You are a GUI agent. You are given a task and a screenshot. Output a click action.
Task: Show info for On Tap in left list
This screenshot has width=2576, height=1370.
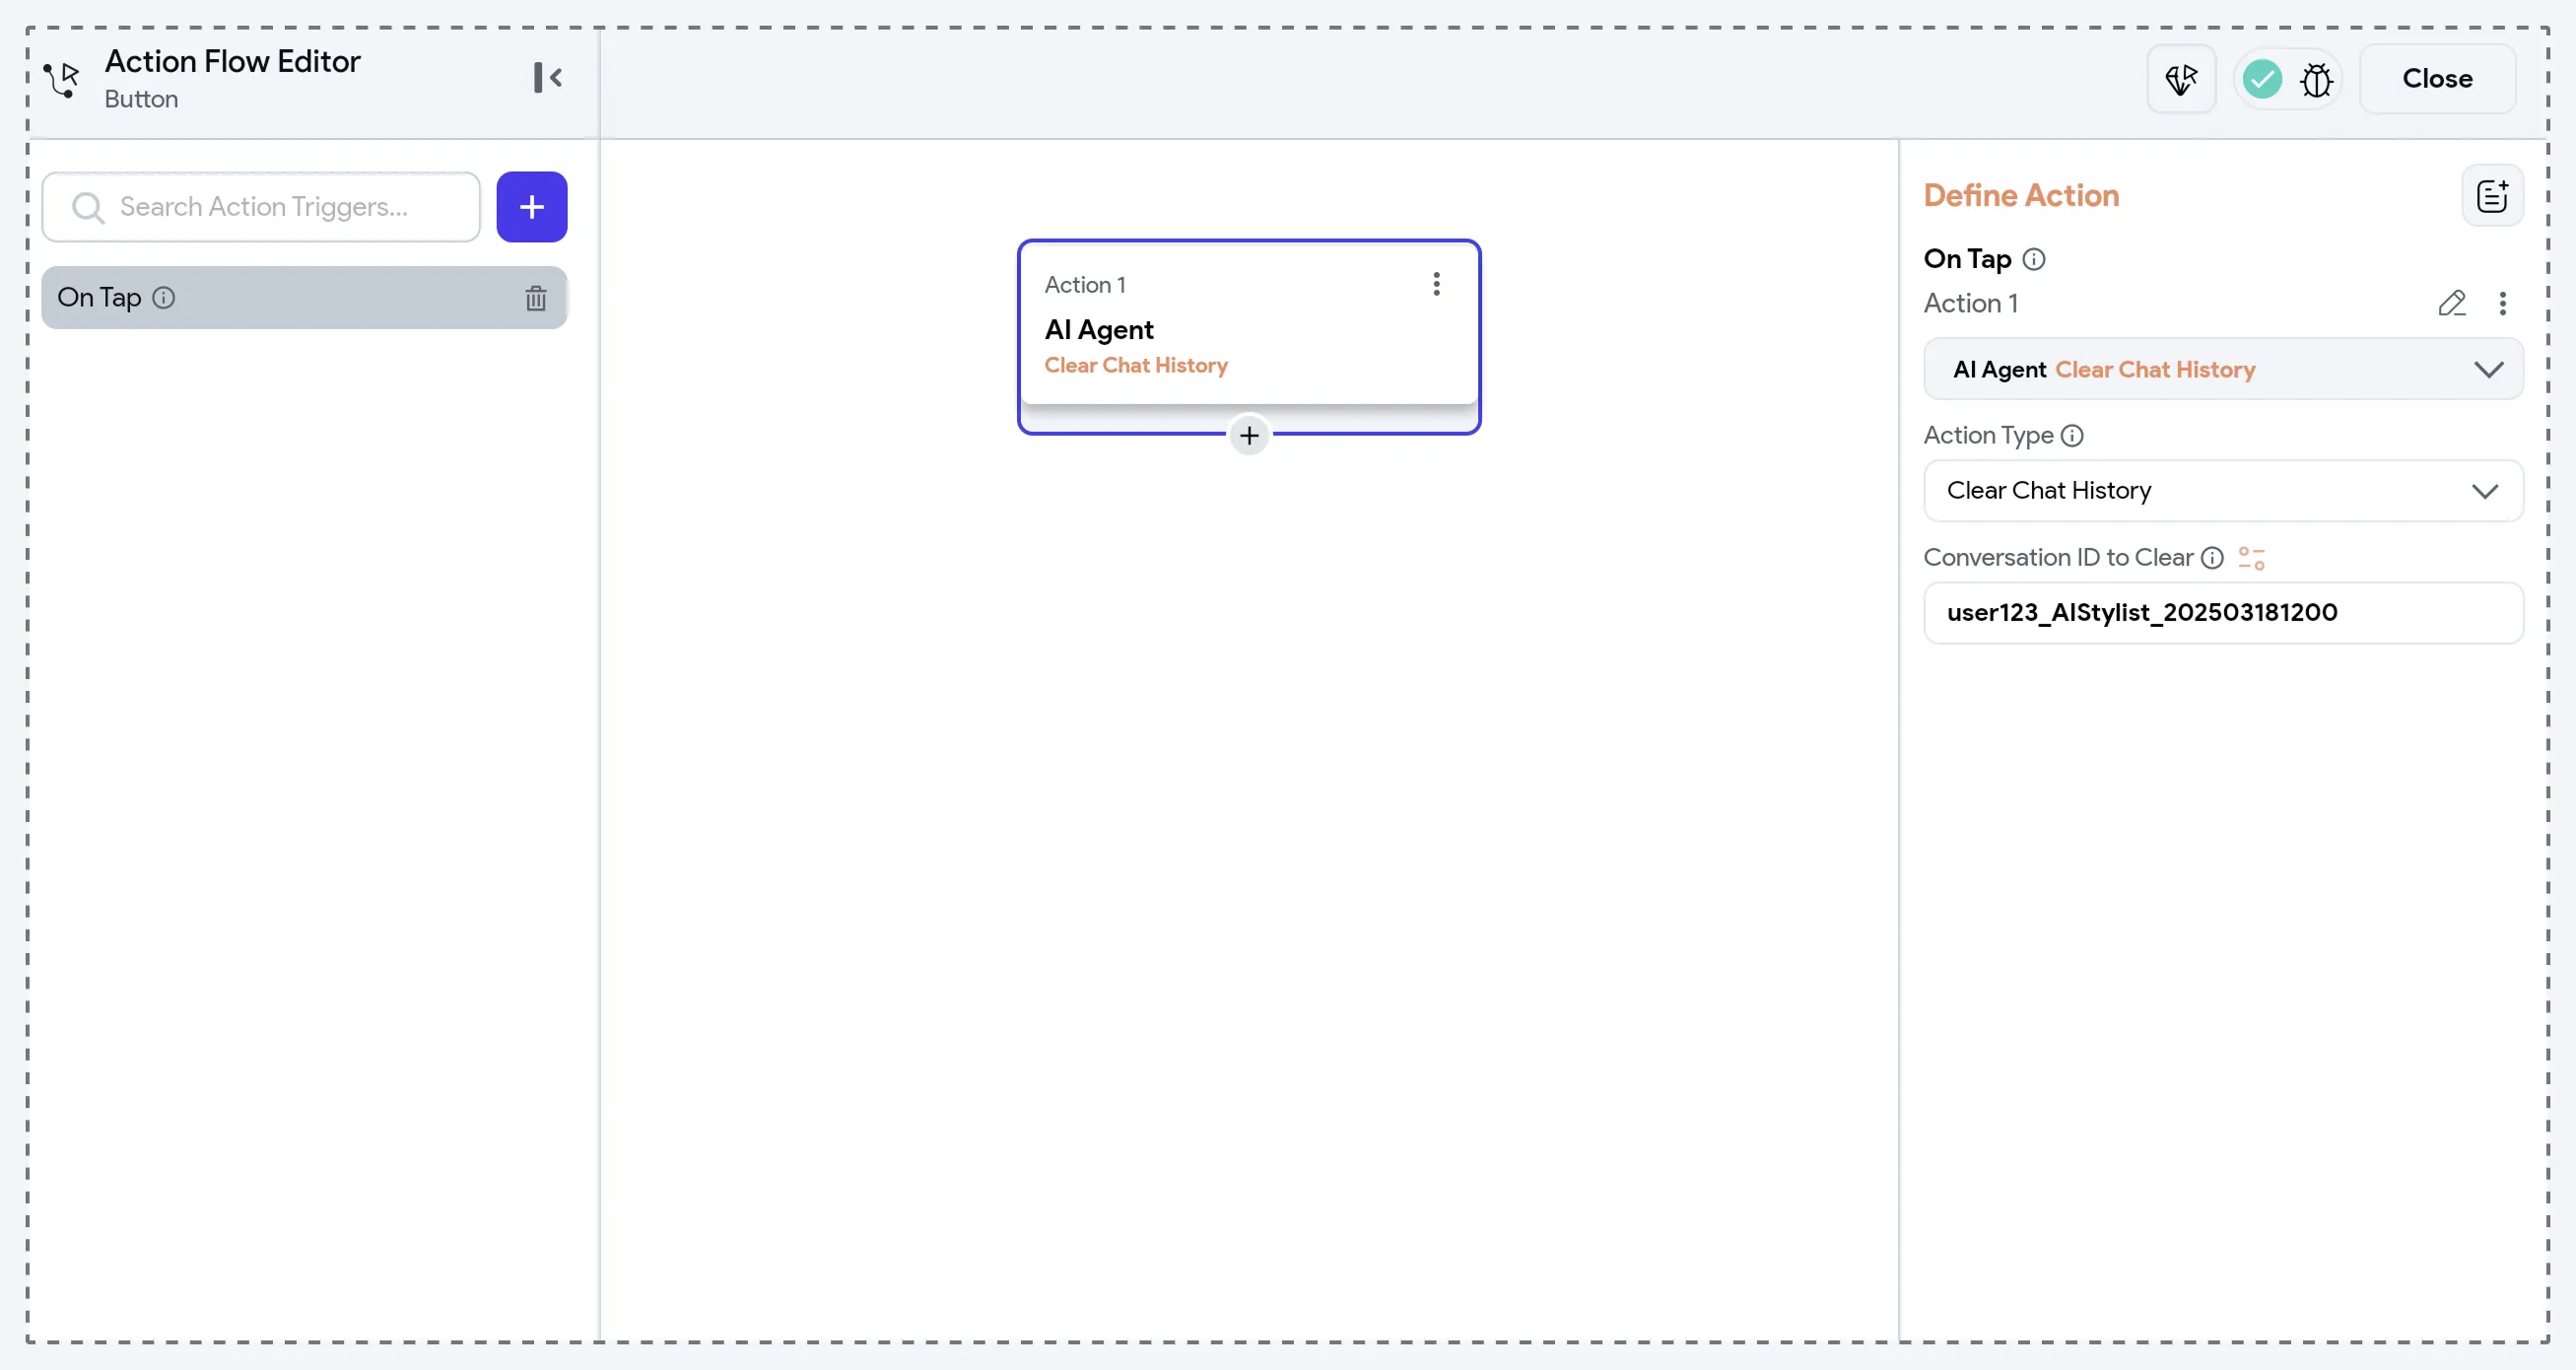(163, 297)
